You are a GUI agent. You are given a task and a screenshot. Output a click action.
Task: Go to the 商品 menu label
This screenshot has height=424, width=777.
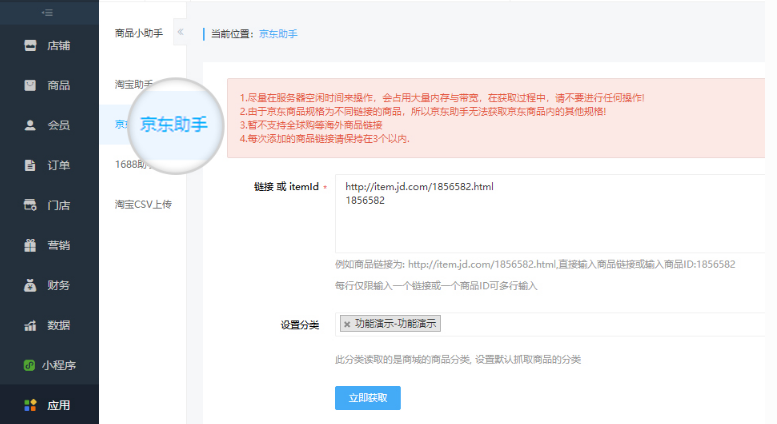(59, 85)
